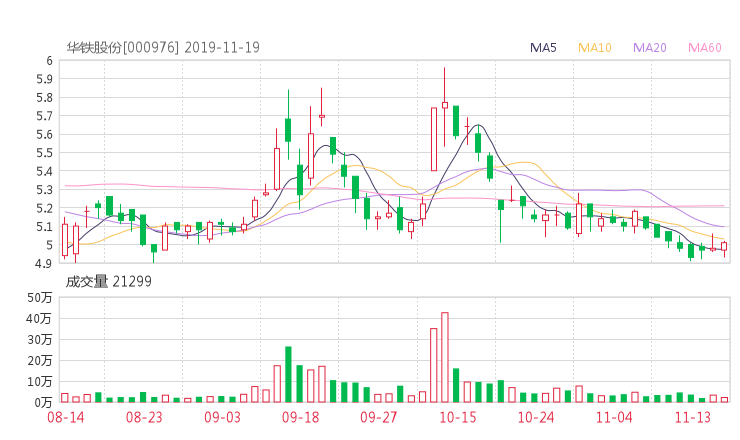Click the tallest volume bar above 40万
Viewport: 740px width, 440px height.
coord(445,357)
